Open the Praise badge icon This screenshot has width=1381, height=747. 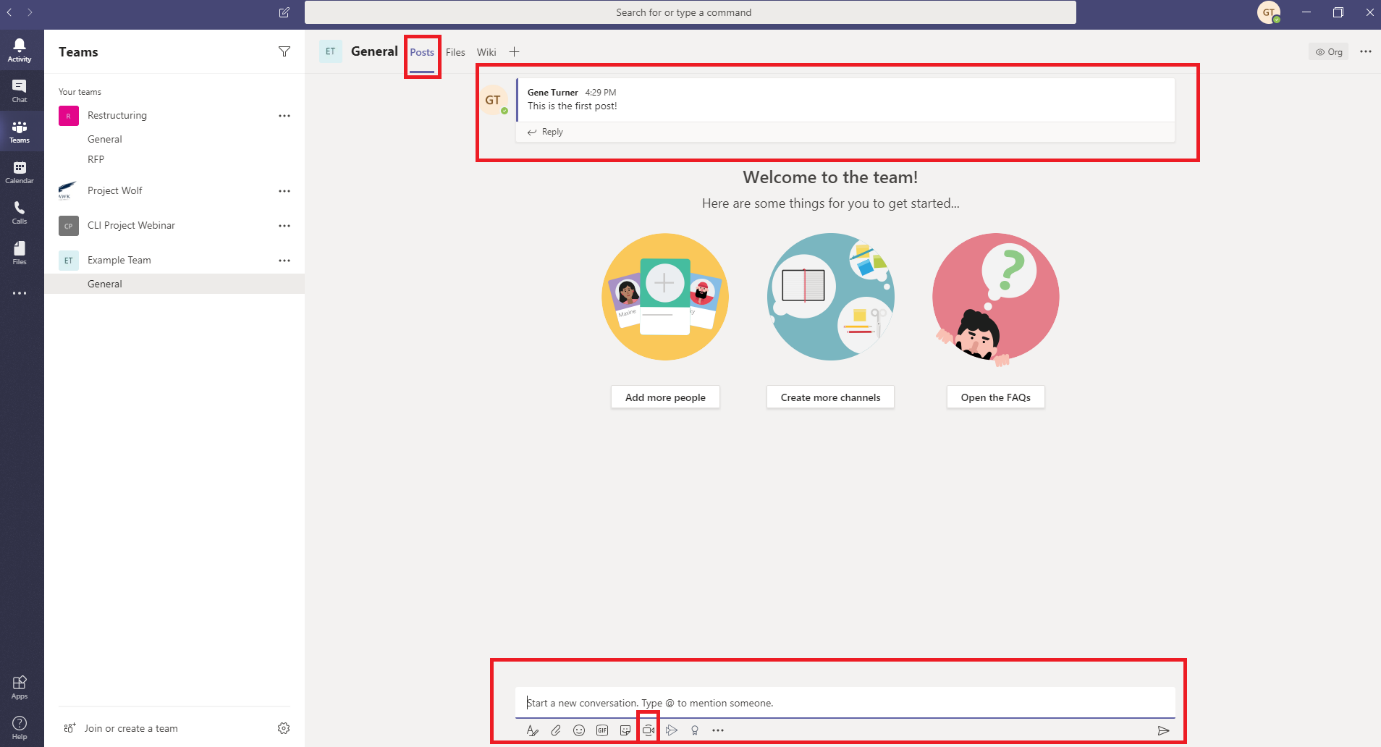695,730
